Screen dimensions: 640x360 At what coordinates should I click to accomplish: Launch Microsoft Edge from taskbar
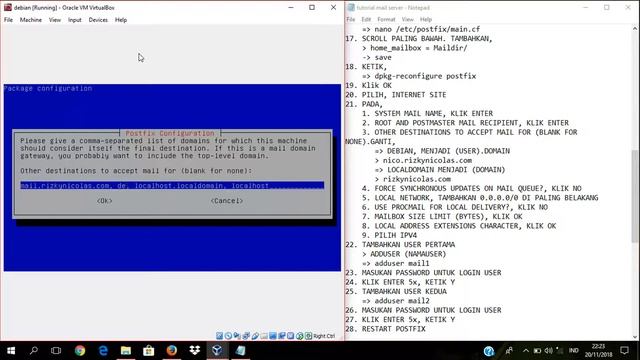coord(103,351)
